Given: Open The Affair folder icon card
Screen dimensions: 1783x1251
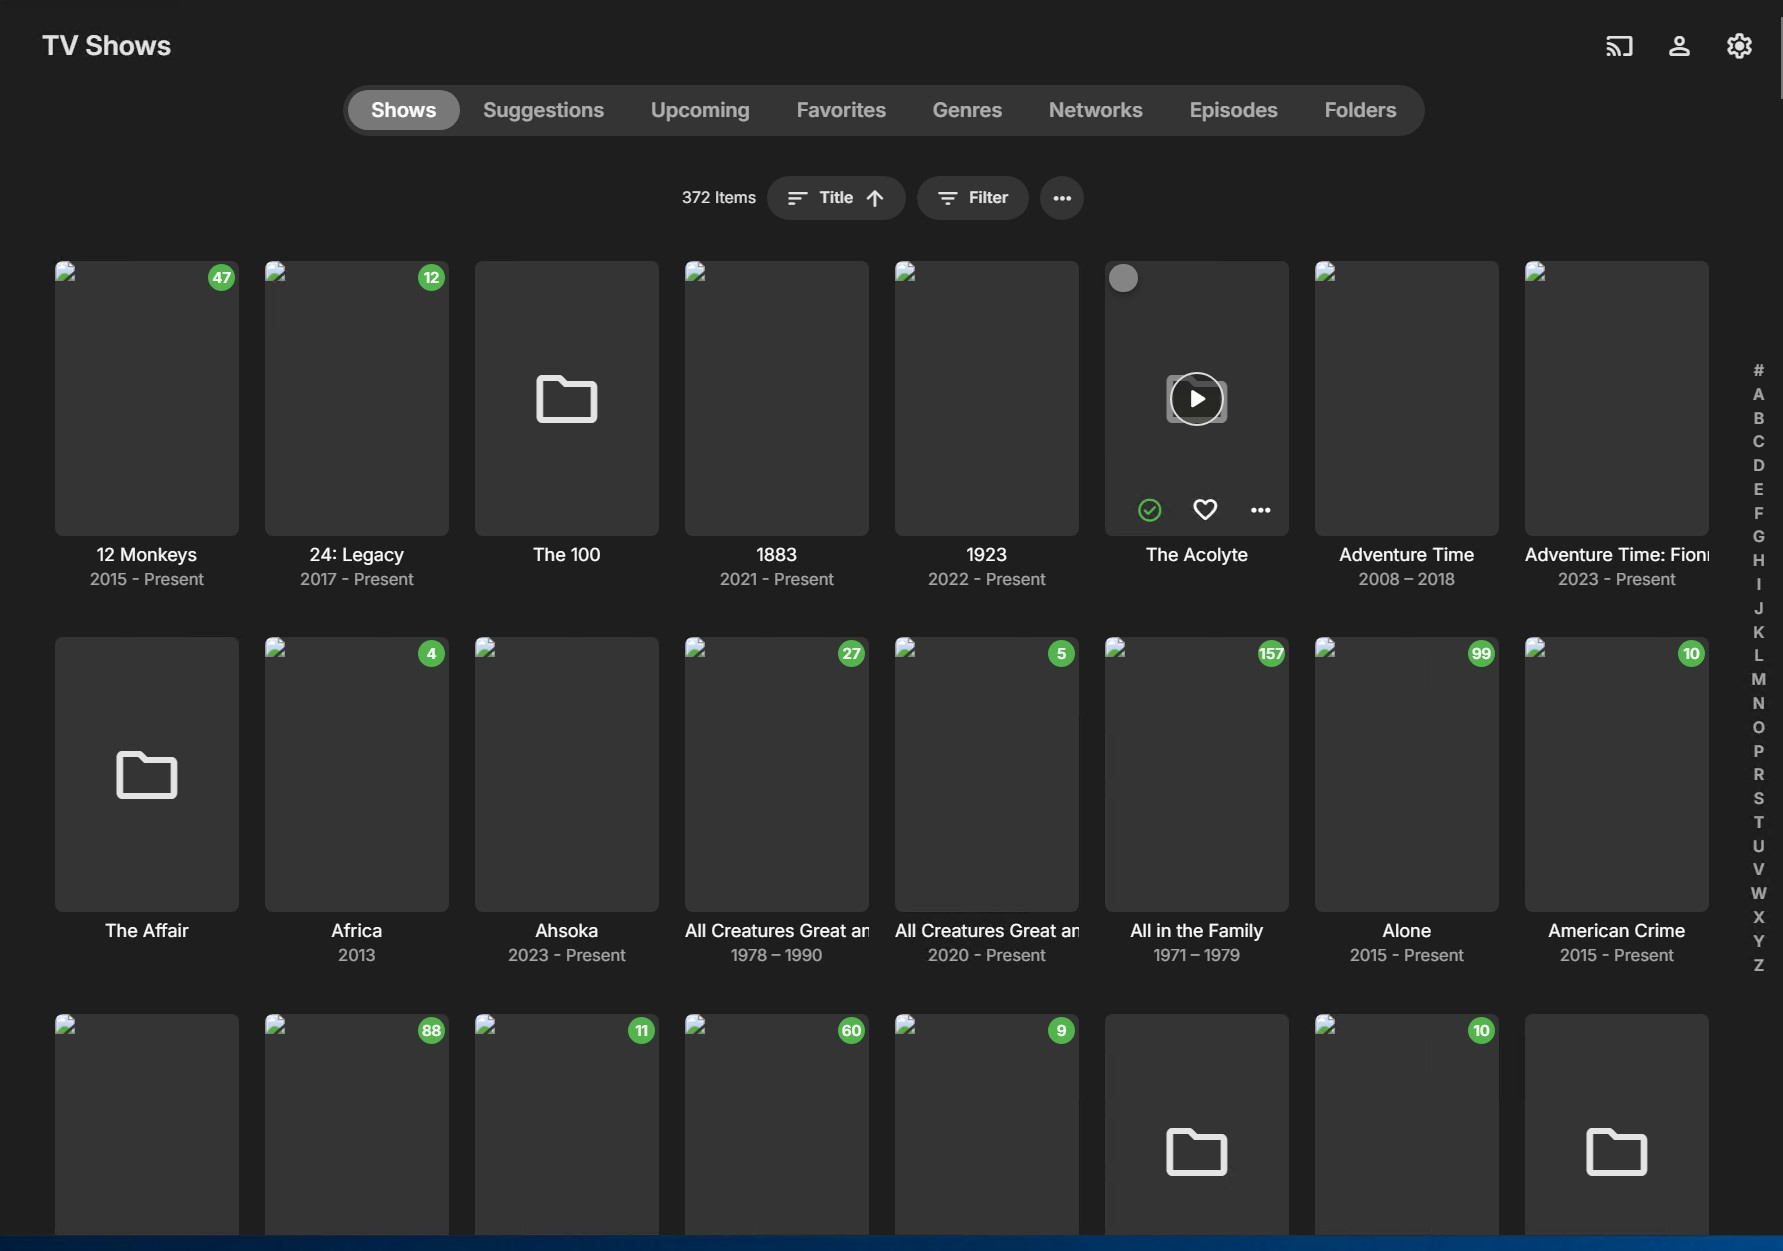Looking at the screenshot, I should [x=147, y=774].
